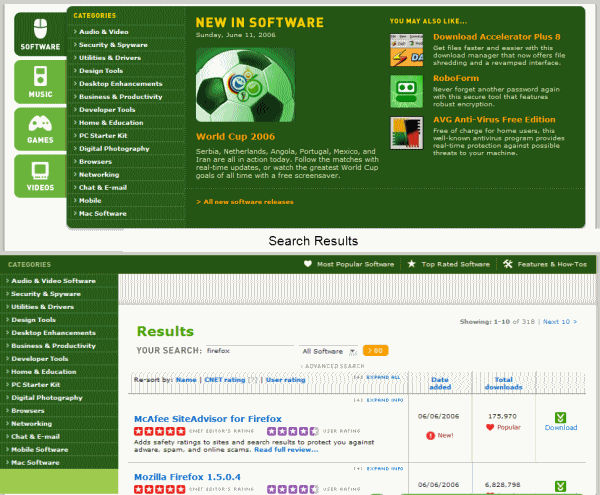
Task: Open Download Accelerator Plus 8 link
Action: pos(497,37)
